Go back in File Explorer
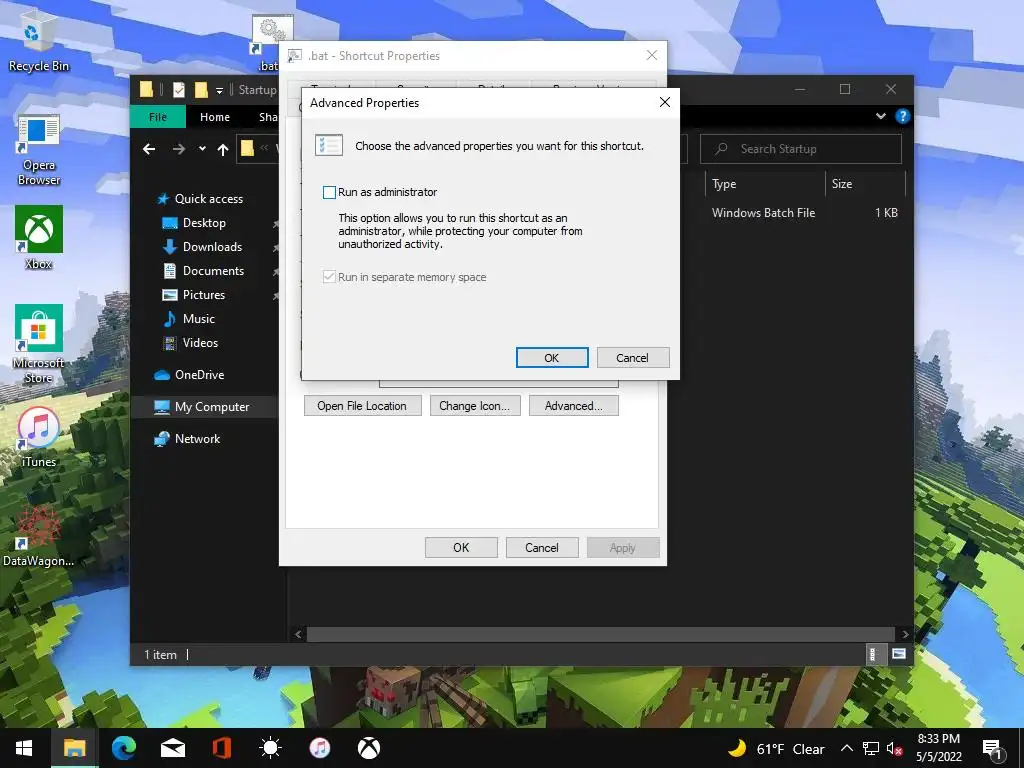 coord(149,150)
